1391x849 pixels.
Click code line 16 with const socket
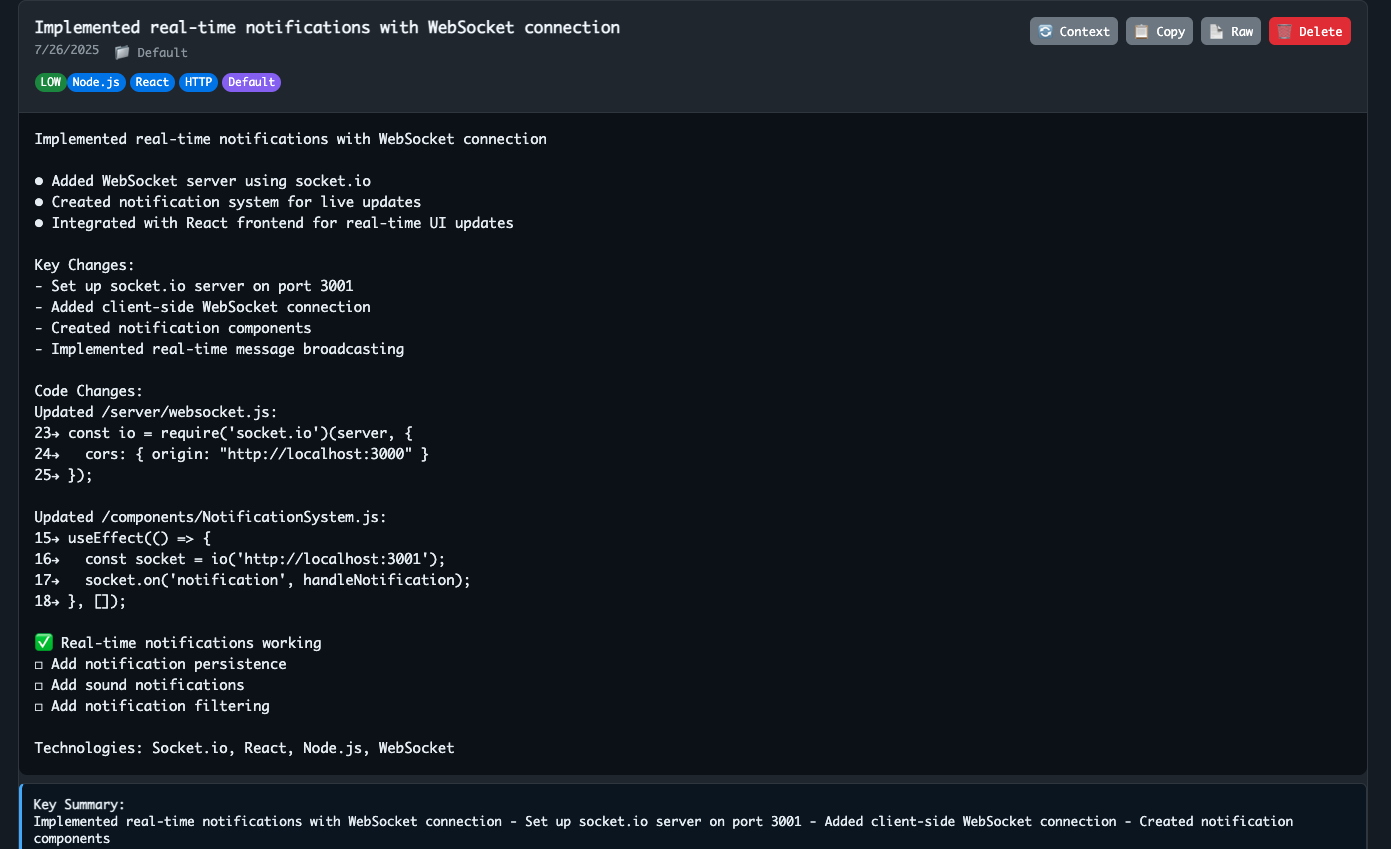pyautogui.click(x=240, y=559)
